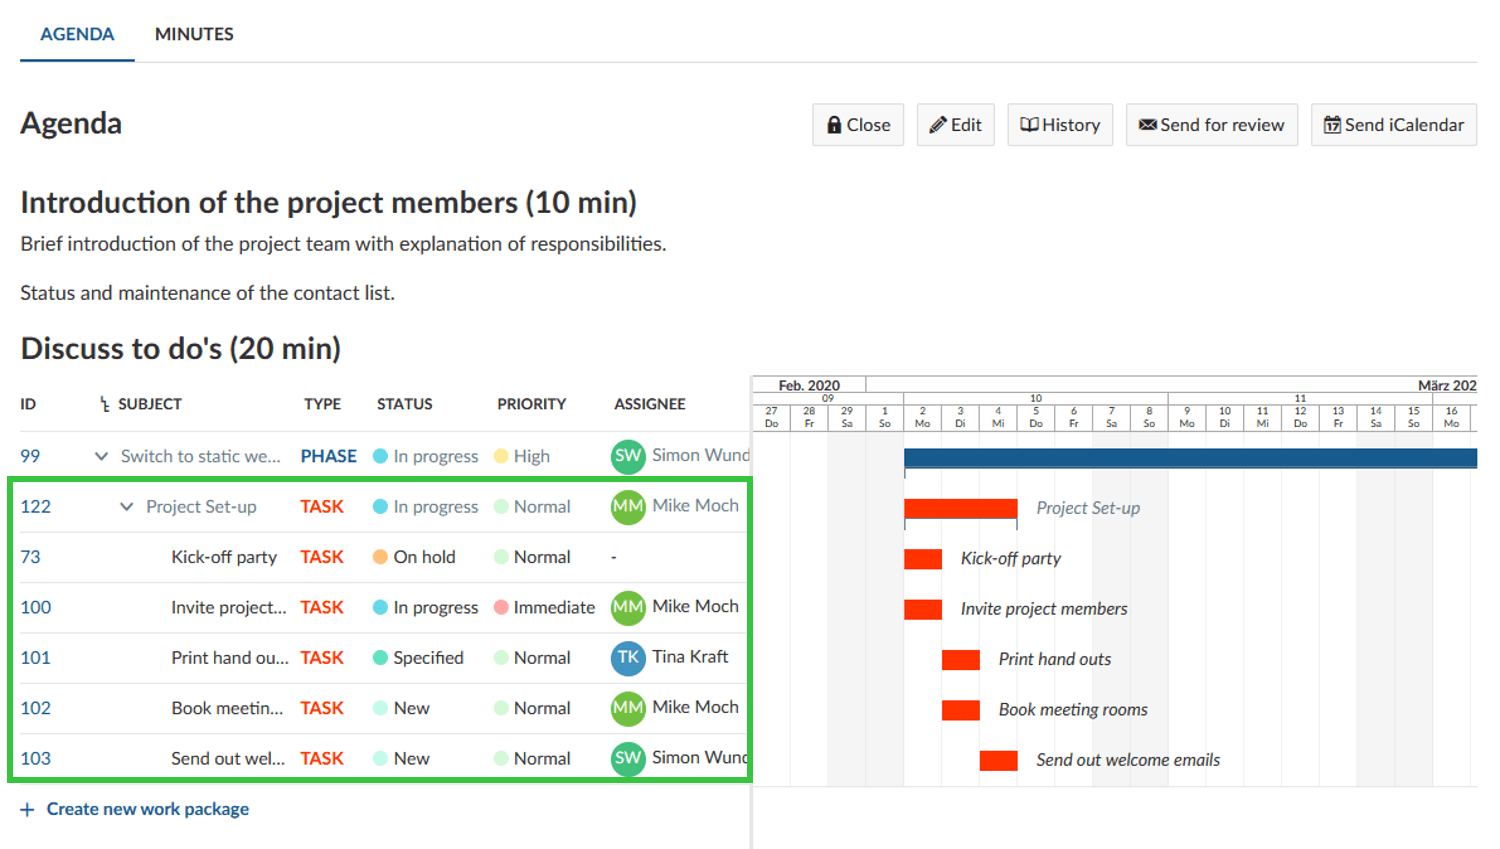Click the book icon on History button

coord(1029,125)
